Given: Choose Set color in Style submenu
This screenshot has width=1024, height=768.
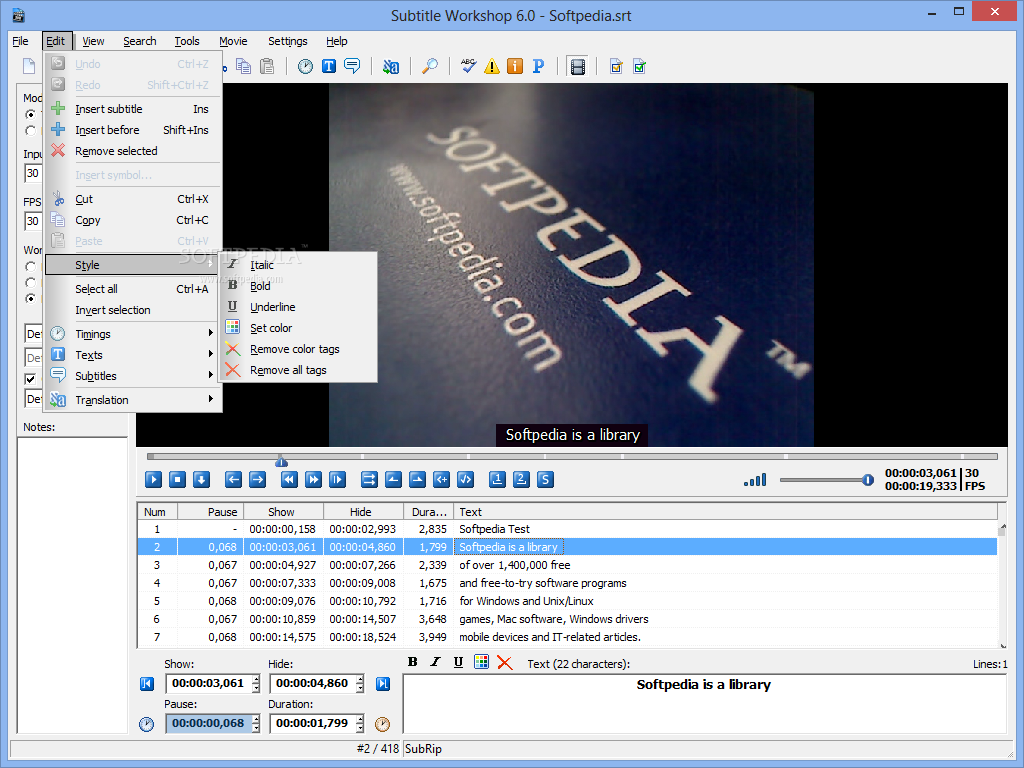Looking at the screenshot, I should (300, 328).
